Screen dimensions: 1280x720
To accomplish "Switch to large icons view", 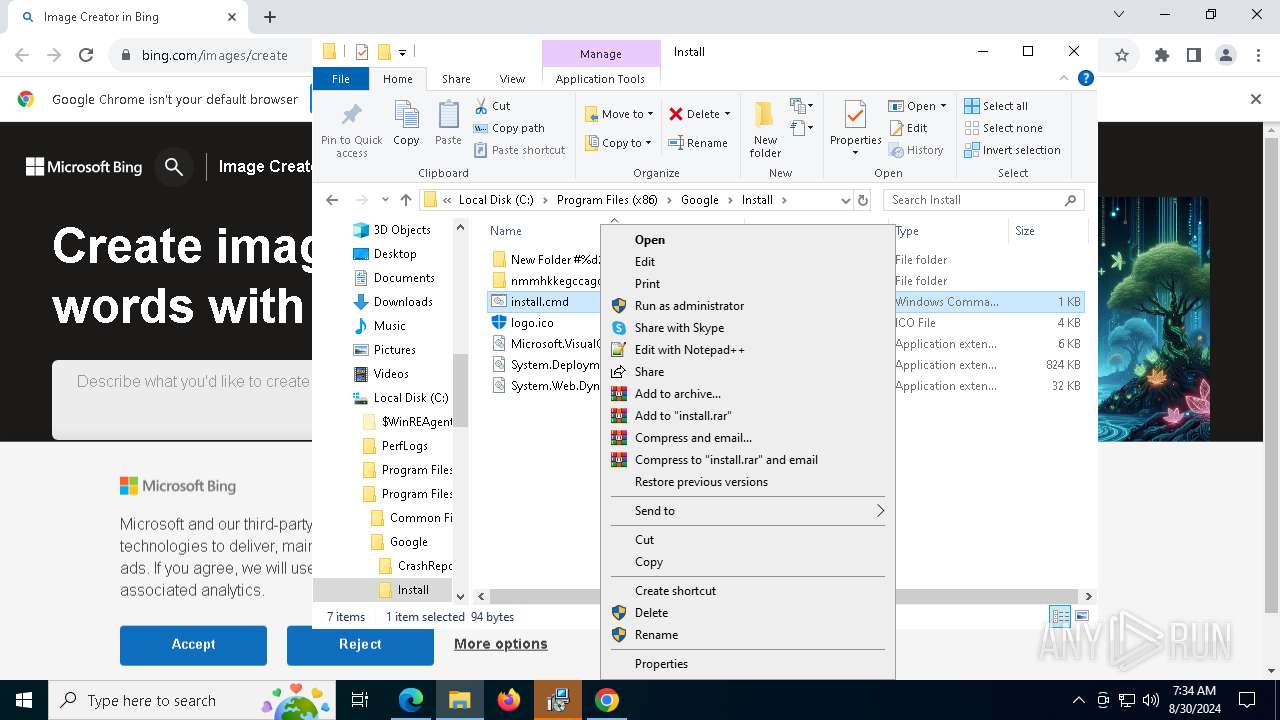I will (1082, 616).
